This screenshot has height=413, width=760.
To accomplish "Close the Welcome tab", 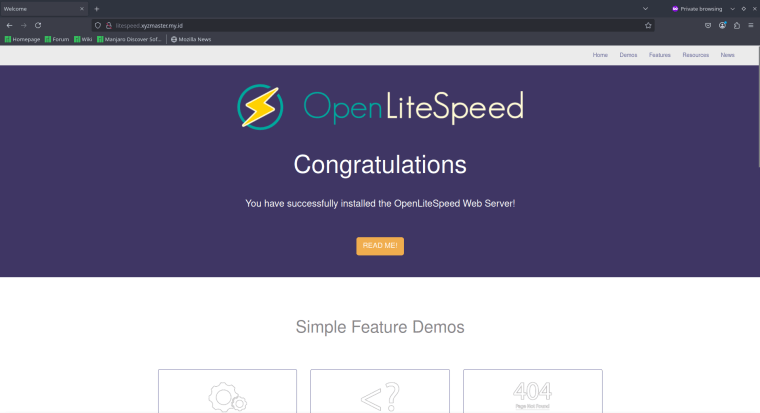I will point(81,9).
